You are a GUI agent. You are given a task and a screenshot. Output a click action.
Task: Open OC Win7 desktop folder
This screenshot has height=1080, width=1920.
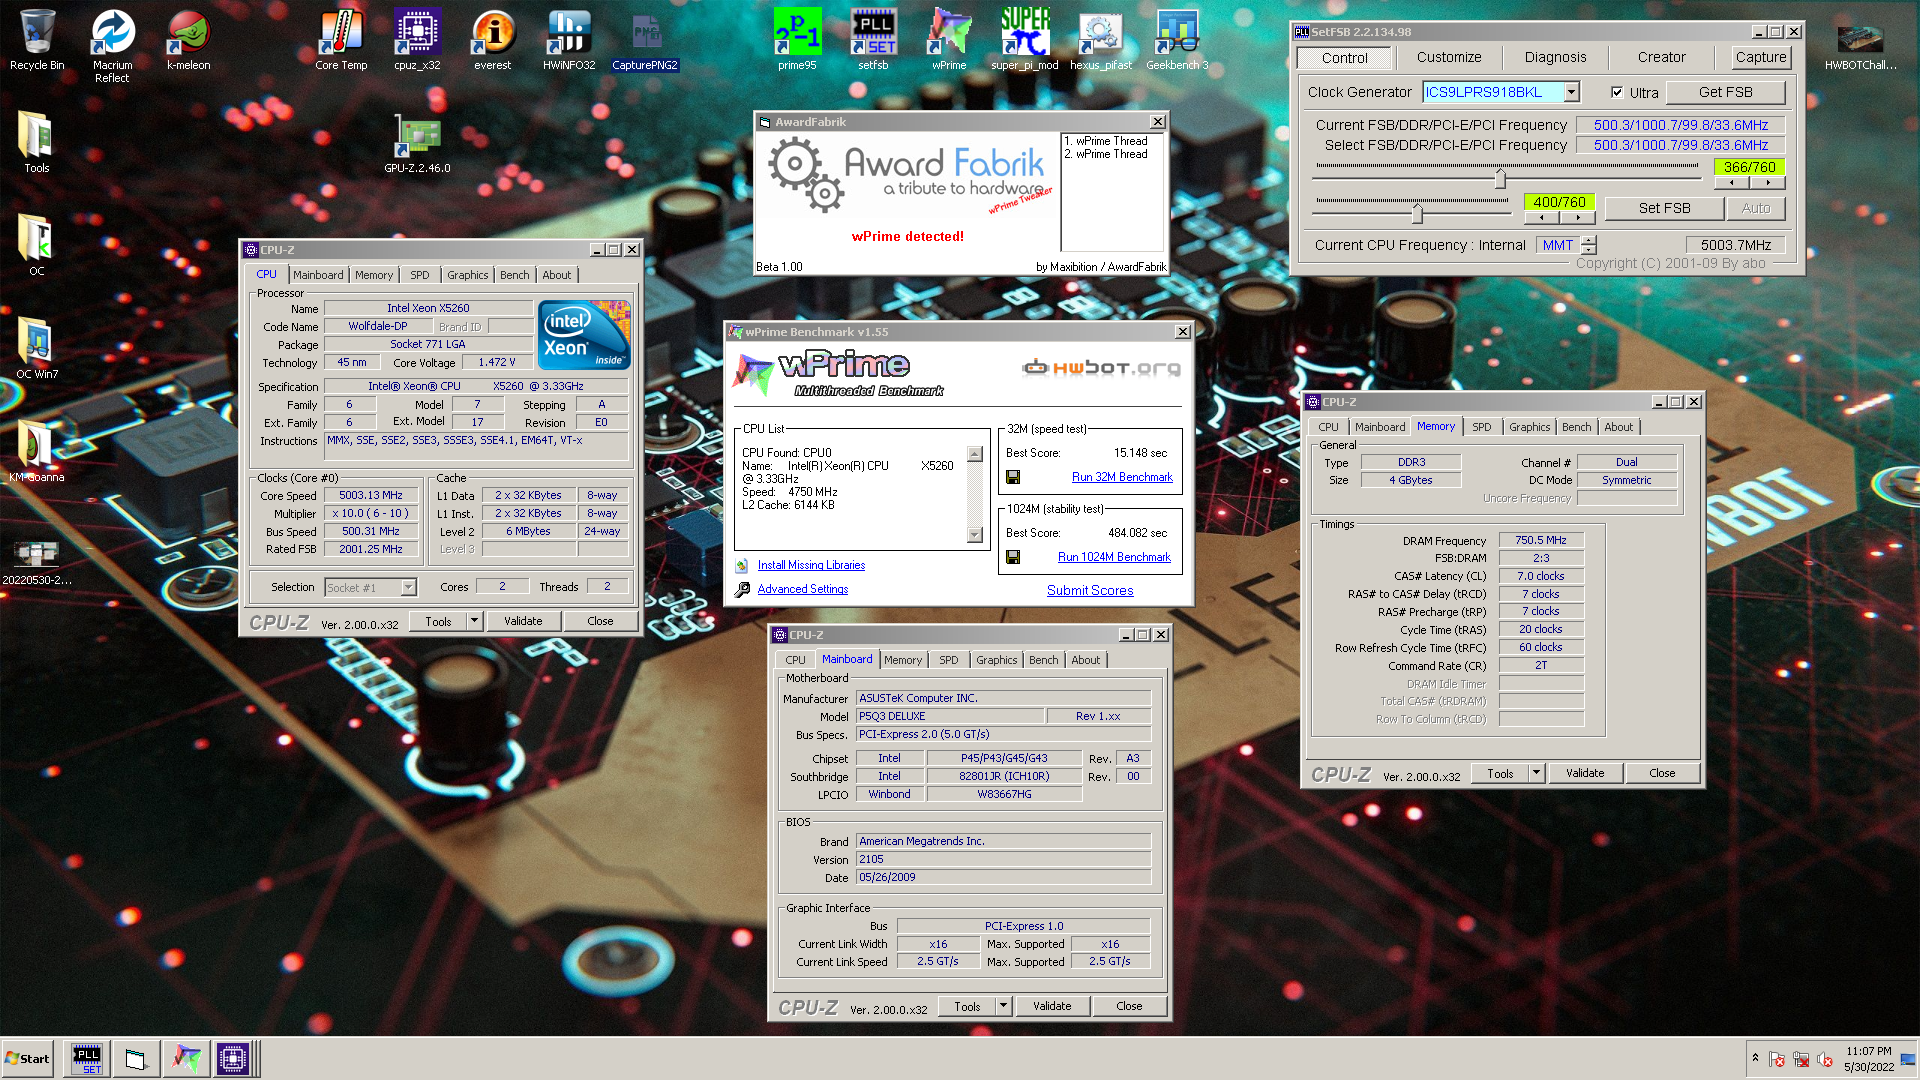tap(37, 349)
